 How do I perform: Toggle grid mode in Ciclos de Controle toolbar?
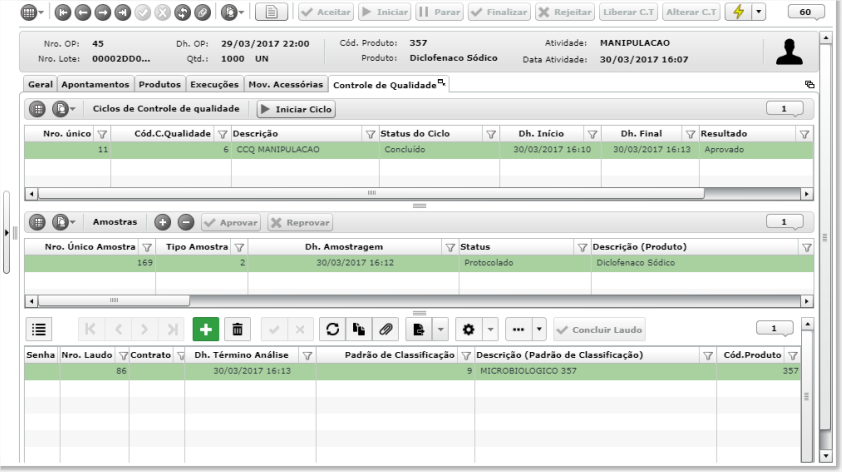point(37,109)
